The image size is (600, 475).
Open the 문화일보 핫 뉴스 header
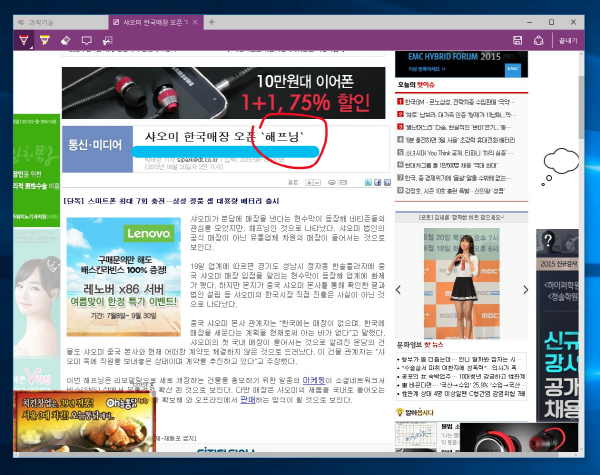420,345
